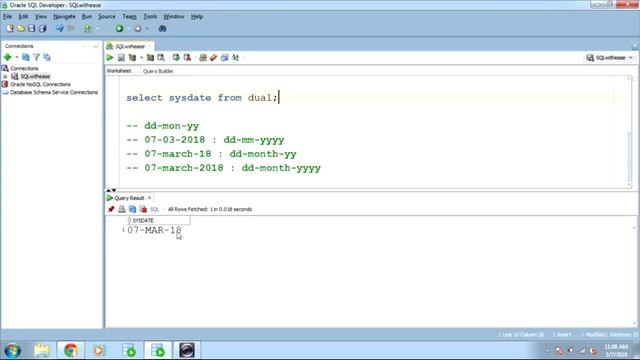Viewport: 640px width, 360px height.
Task: Open the Help menu
Action: click(x=197, y=16)
